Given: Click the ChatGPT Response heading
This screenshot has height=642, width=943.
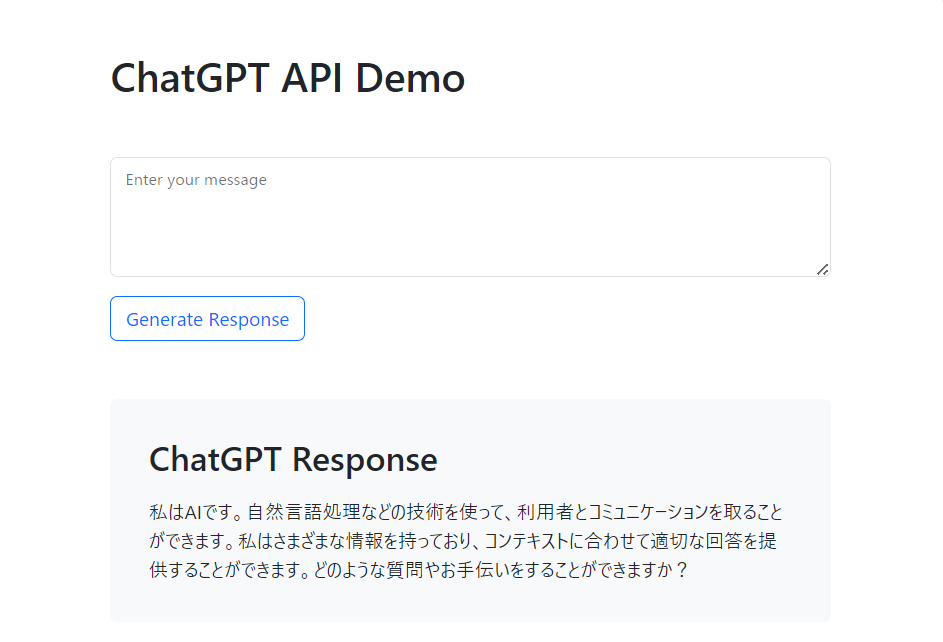Looking at the screenshot, I should click(292, 460).
